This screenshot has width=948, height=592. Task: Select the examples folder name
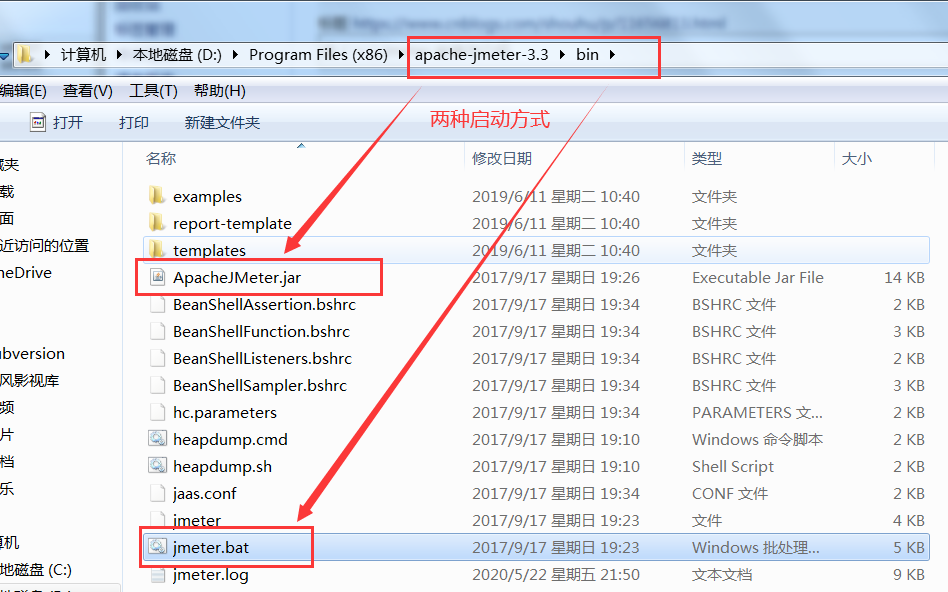click(207, 197)
